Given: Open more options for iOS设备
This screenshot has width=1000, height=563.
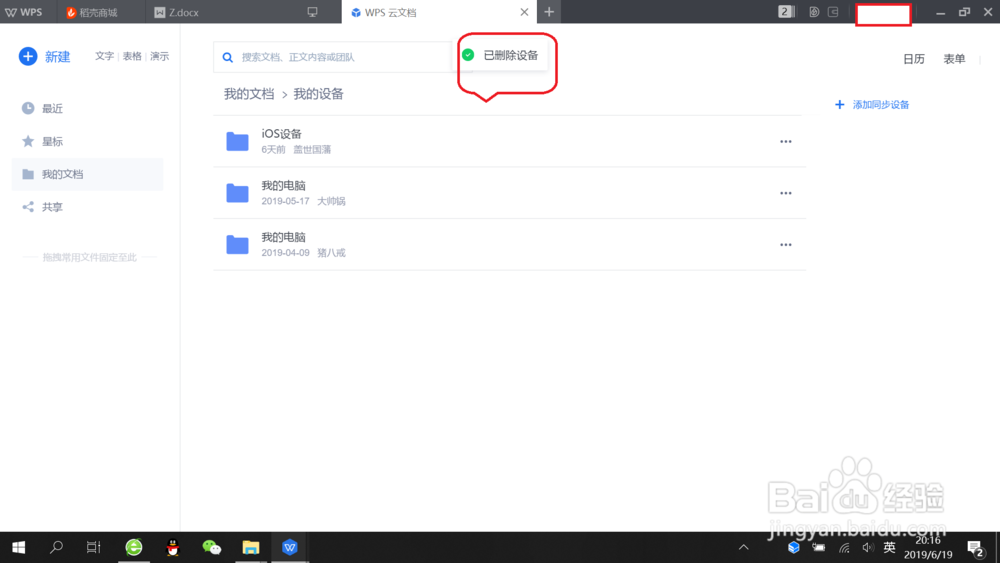Looking at the screenshot, I should 786,142.
